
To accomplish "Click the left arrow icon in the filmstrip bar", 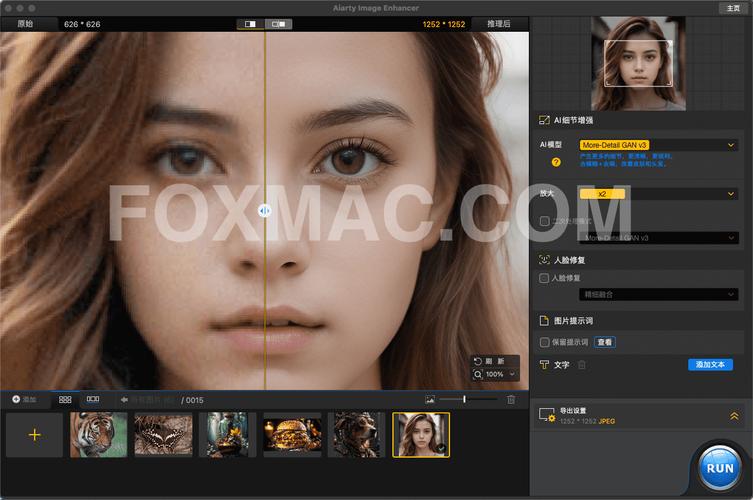I will (124, 400).
